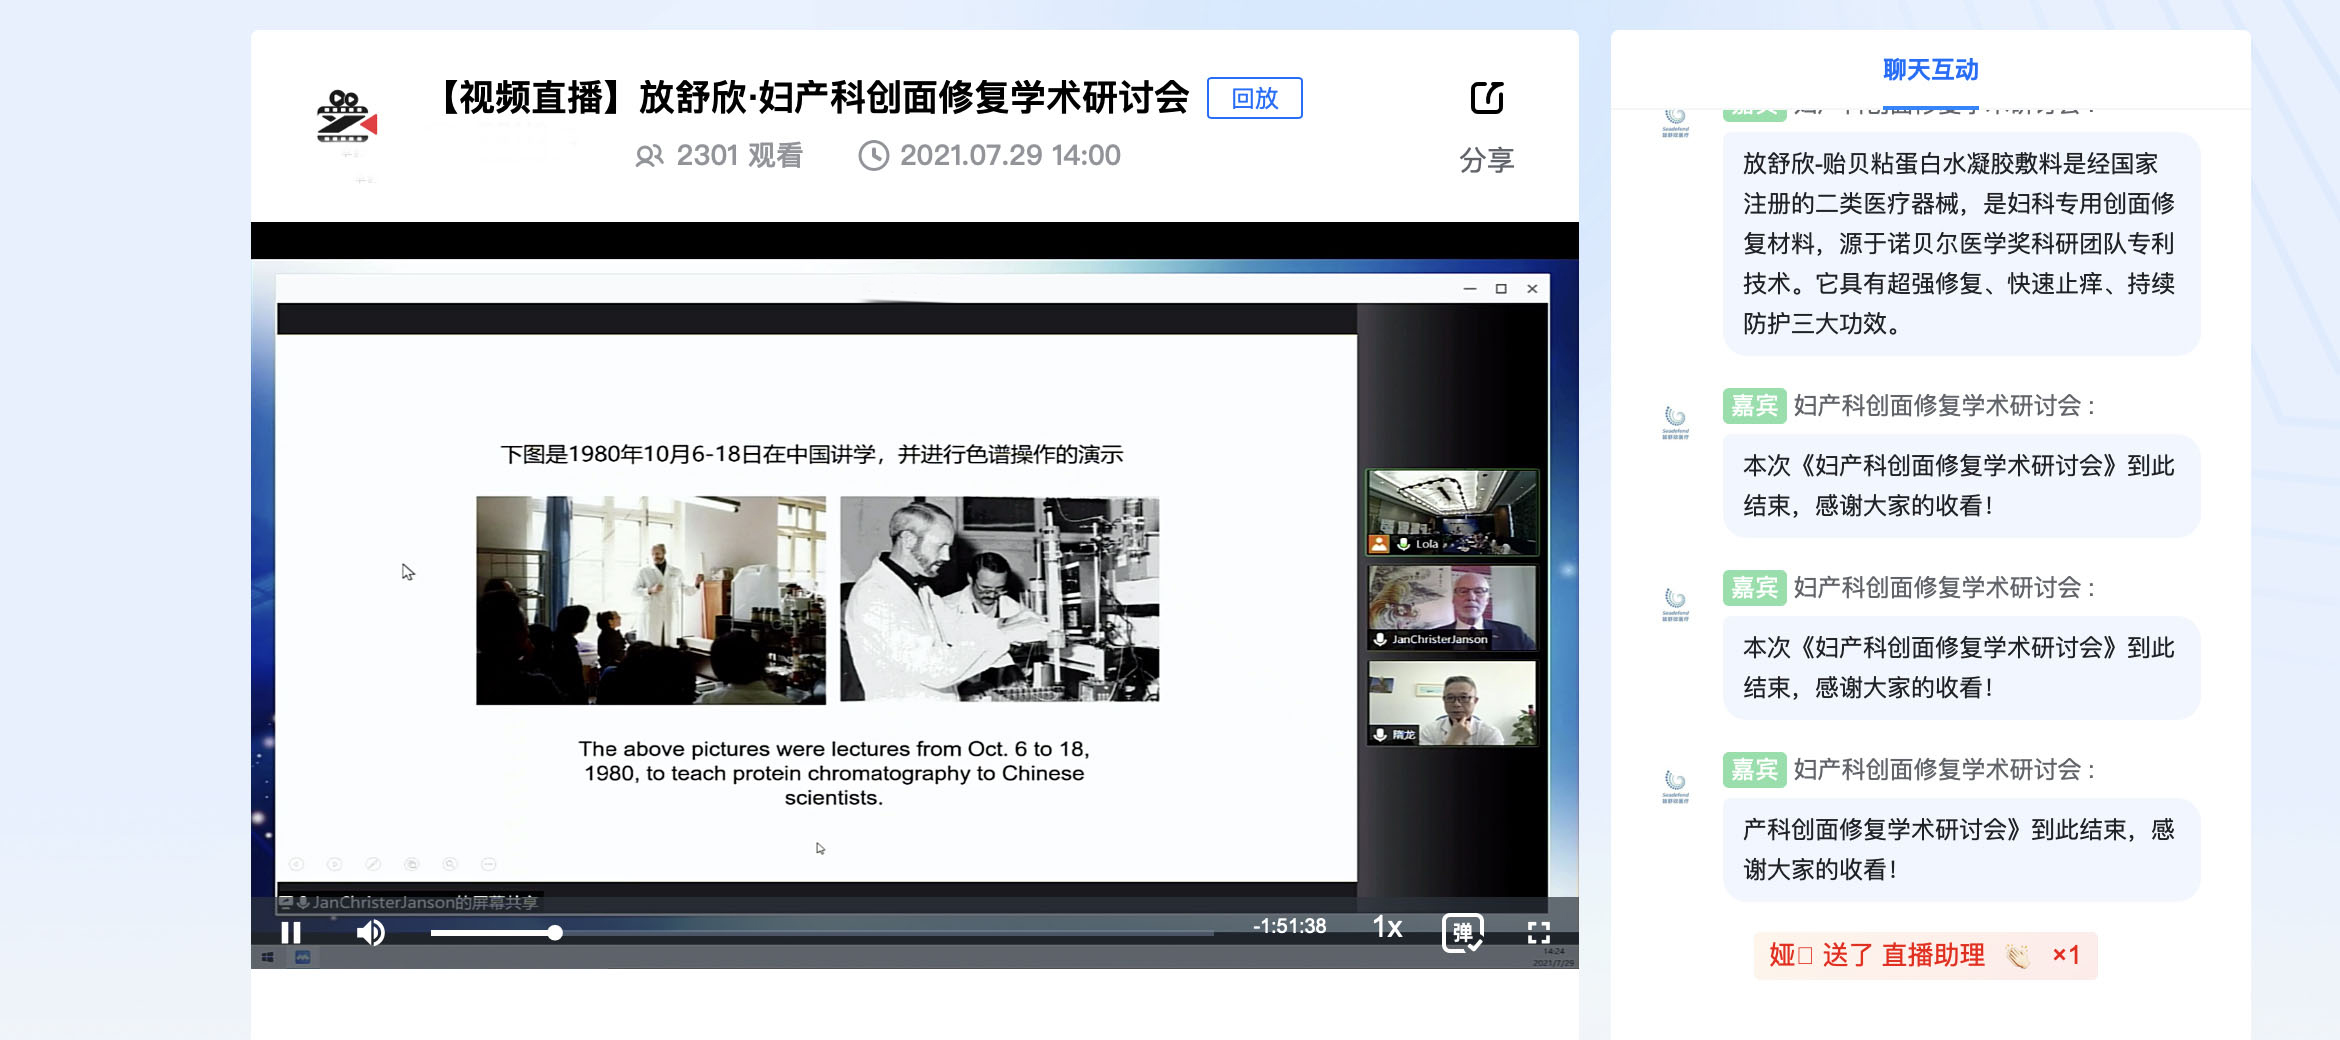Click the 送了 直播助理 gift notification
The image size is (2340, 1040).
pyautogui.click(x=1925, y=955)
